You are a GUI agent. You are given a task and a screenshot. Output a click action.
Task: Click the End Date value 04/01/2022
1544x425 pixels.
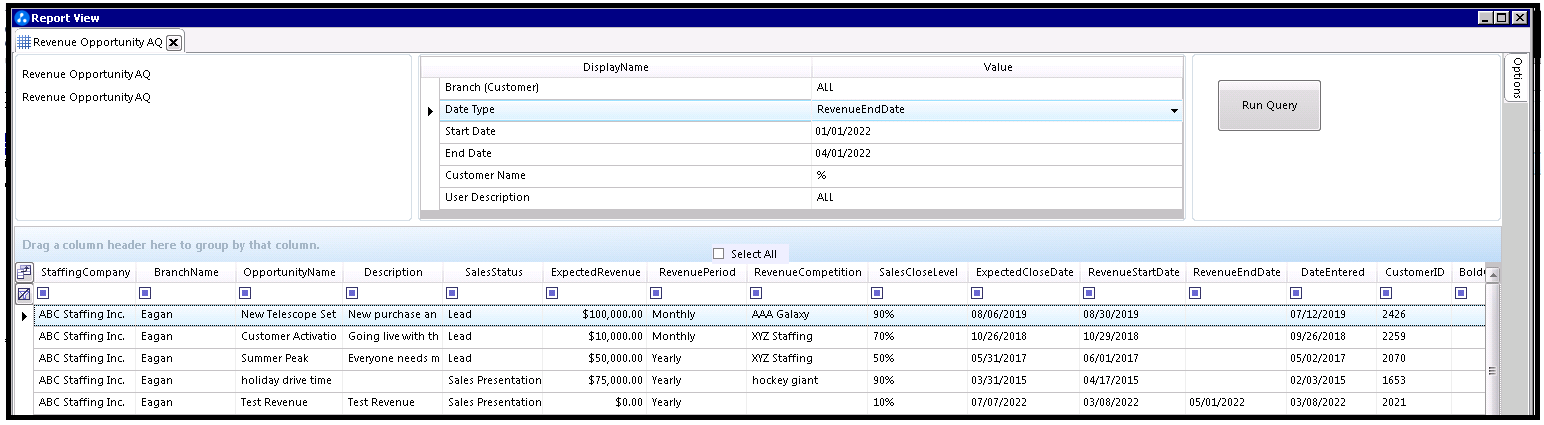(996, 154)
